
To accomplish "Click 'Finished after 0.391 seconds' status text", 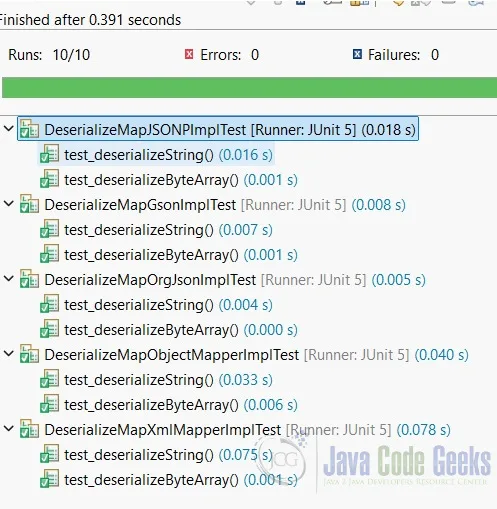I will (x=90, y=20).
